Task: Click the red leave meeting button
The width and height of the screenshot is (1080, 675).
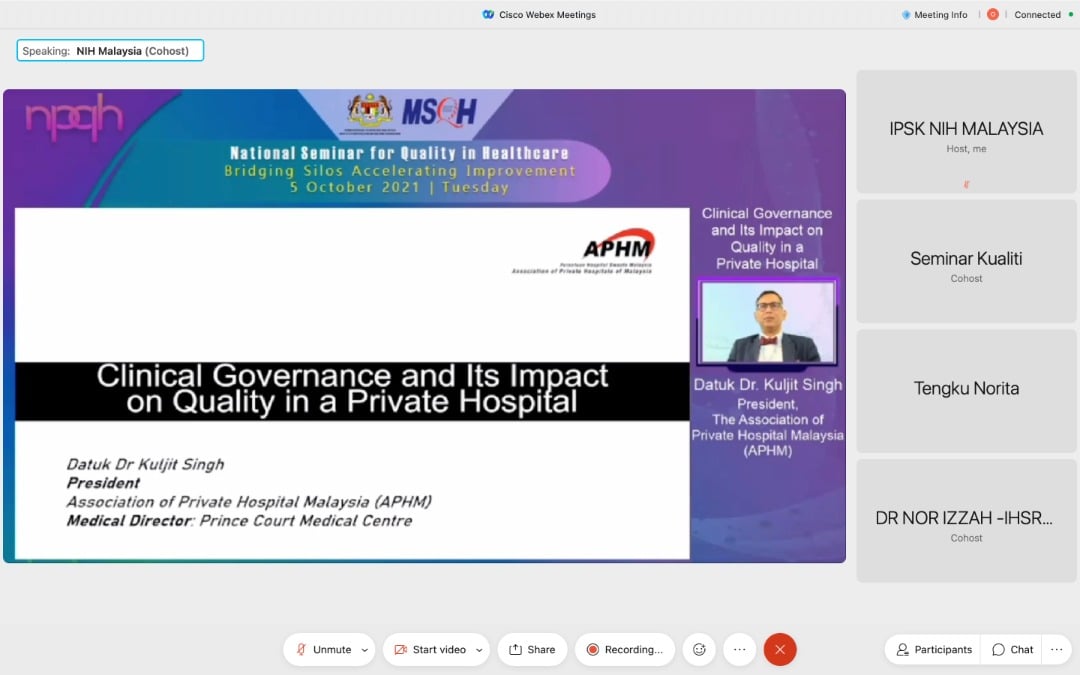Action: (x=780, y=649)
